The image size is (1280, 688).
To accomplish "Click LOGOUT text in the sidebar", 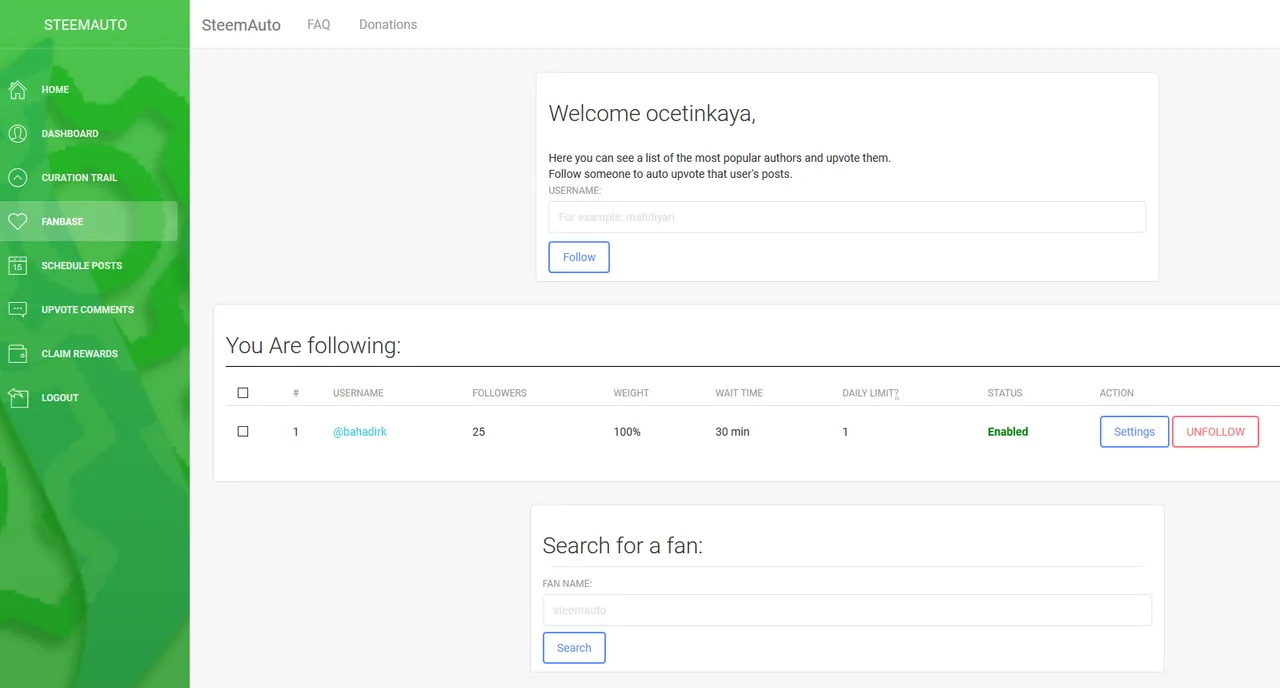I will 60,398.
